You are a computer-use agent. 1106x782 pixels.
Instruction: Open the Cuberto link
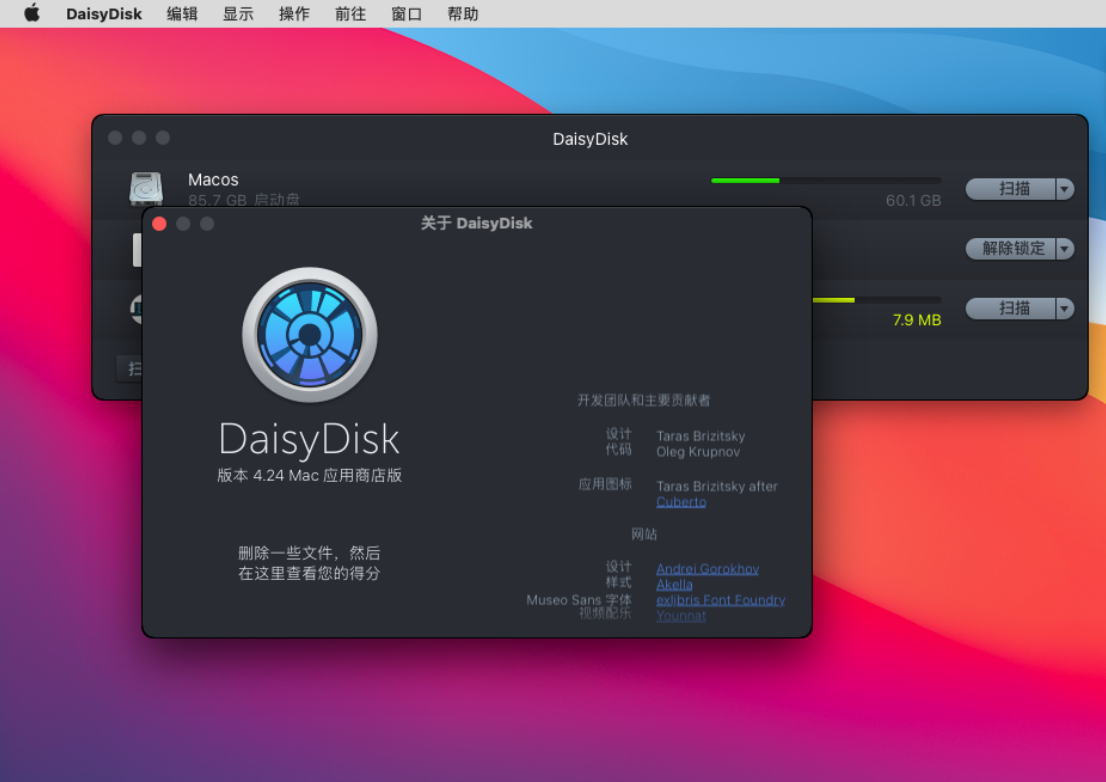pyautogui.click(x=681, y=502)
